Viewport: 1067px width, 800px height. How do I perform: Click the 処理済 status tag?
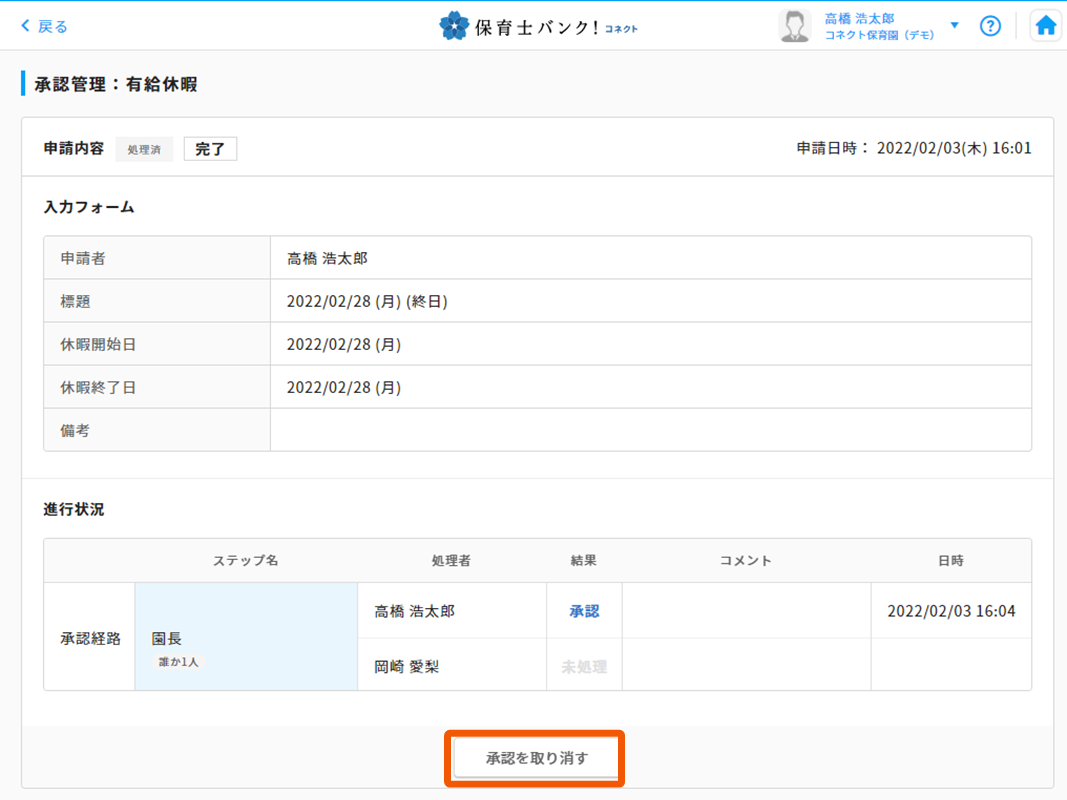point(144,150)
